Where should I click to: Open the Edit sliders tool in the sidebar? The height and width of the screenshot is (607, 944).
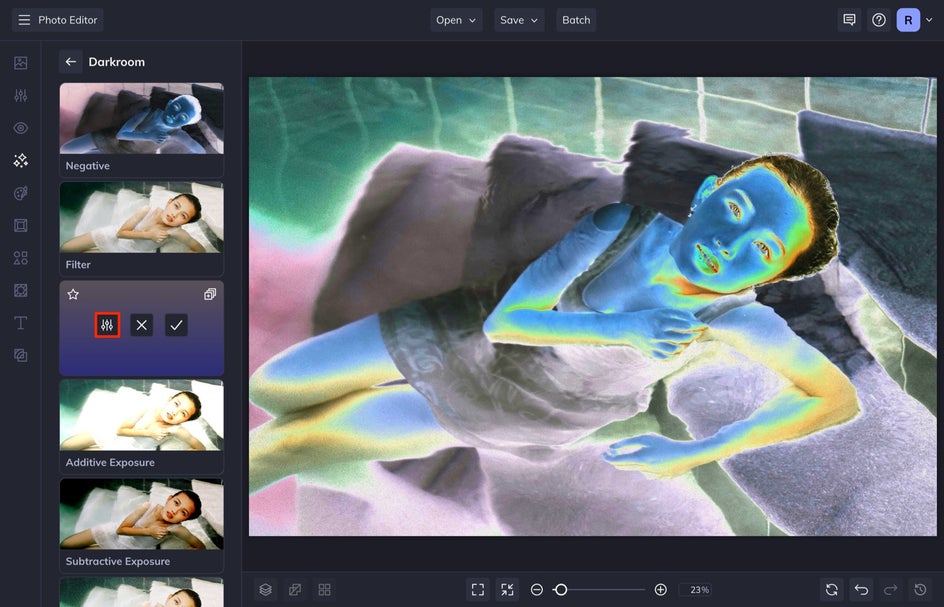pyautogui.click(x=20, y=95)
